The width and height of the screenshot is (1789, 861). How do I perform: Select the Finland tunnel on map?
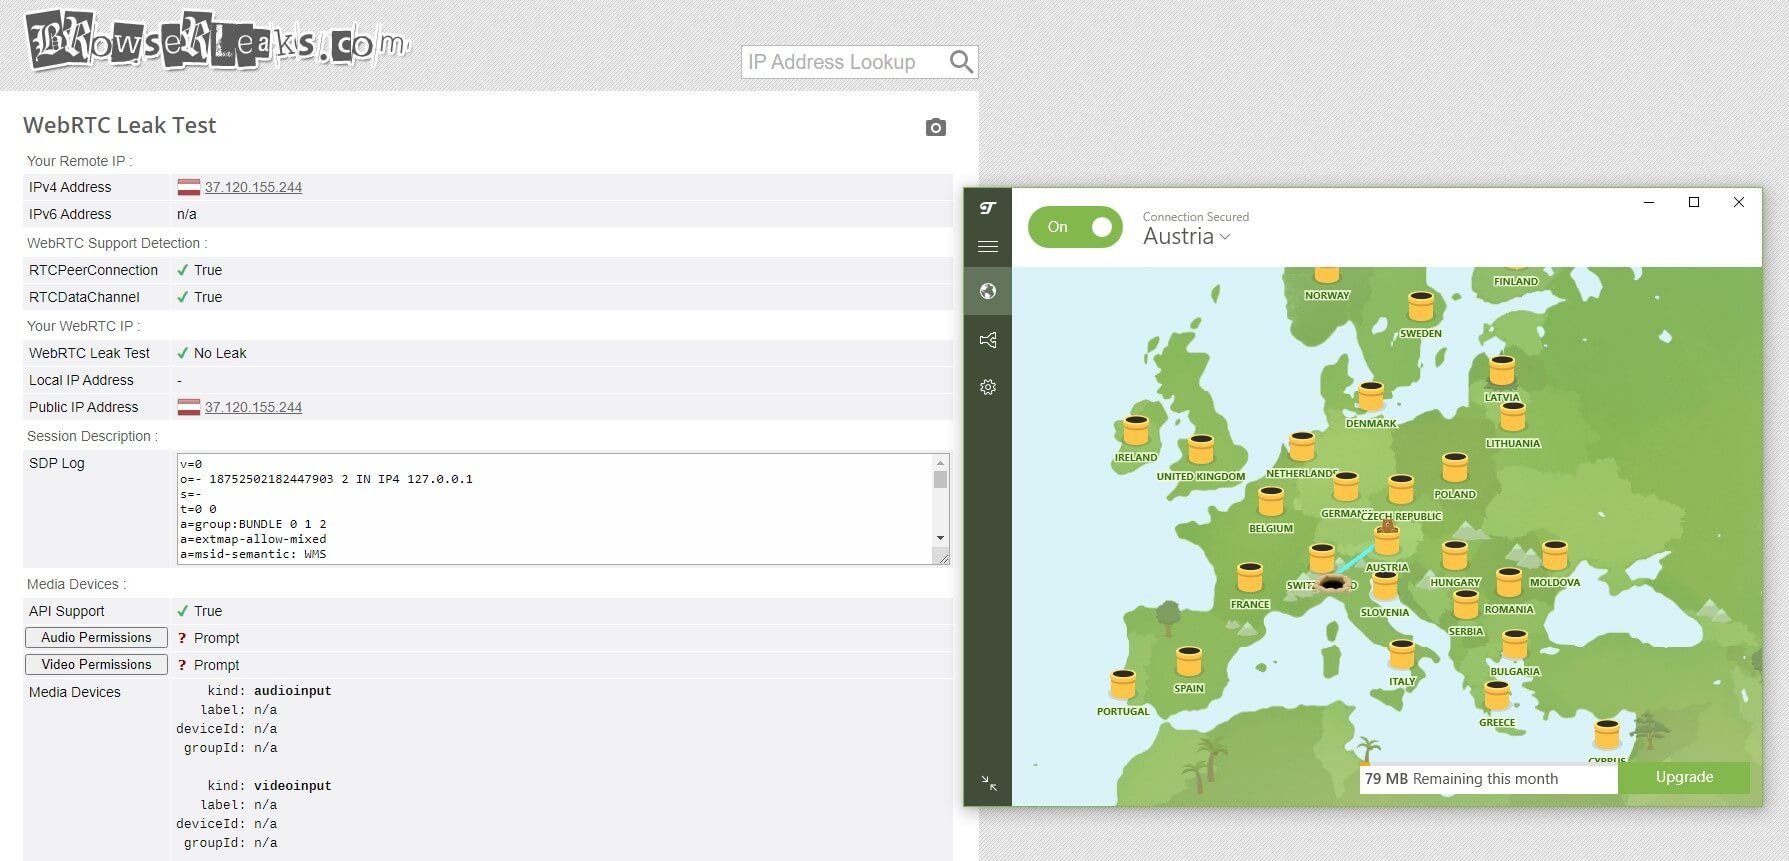pyautogui.click(x=1516, y=270)
